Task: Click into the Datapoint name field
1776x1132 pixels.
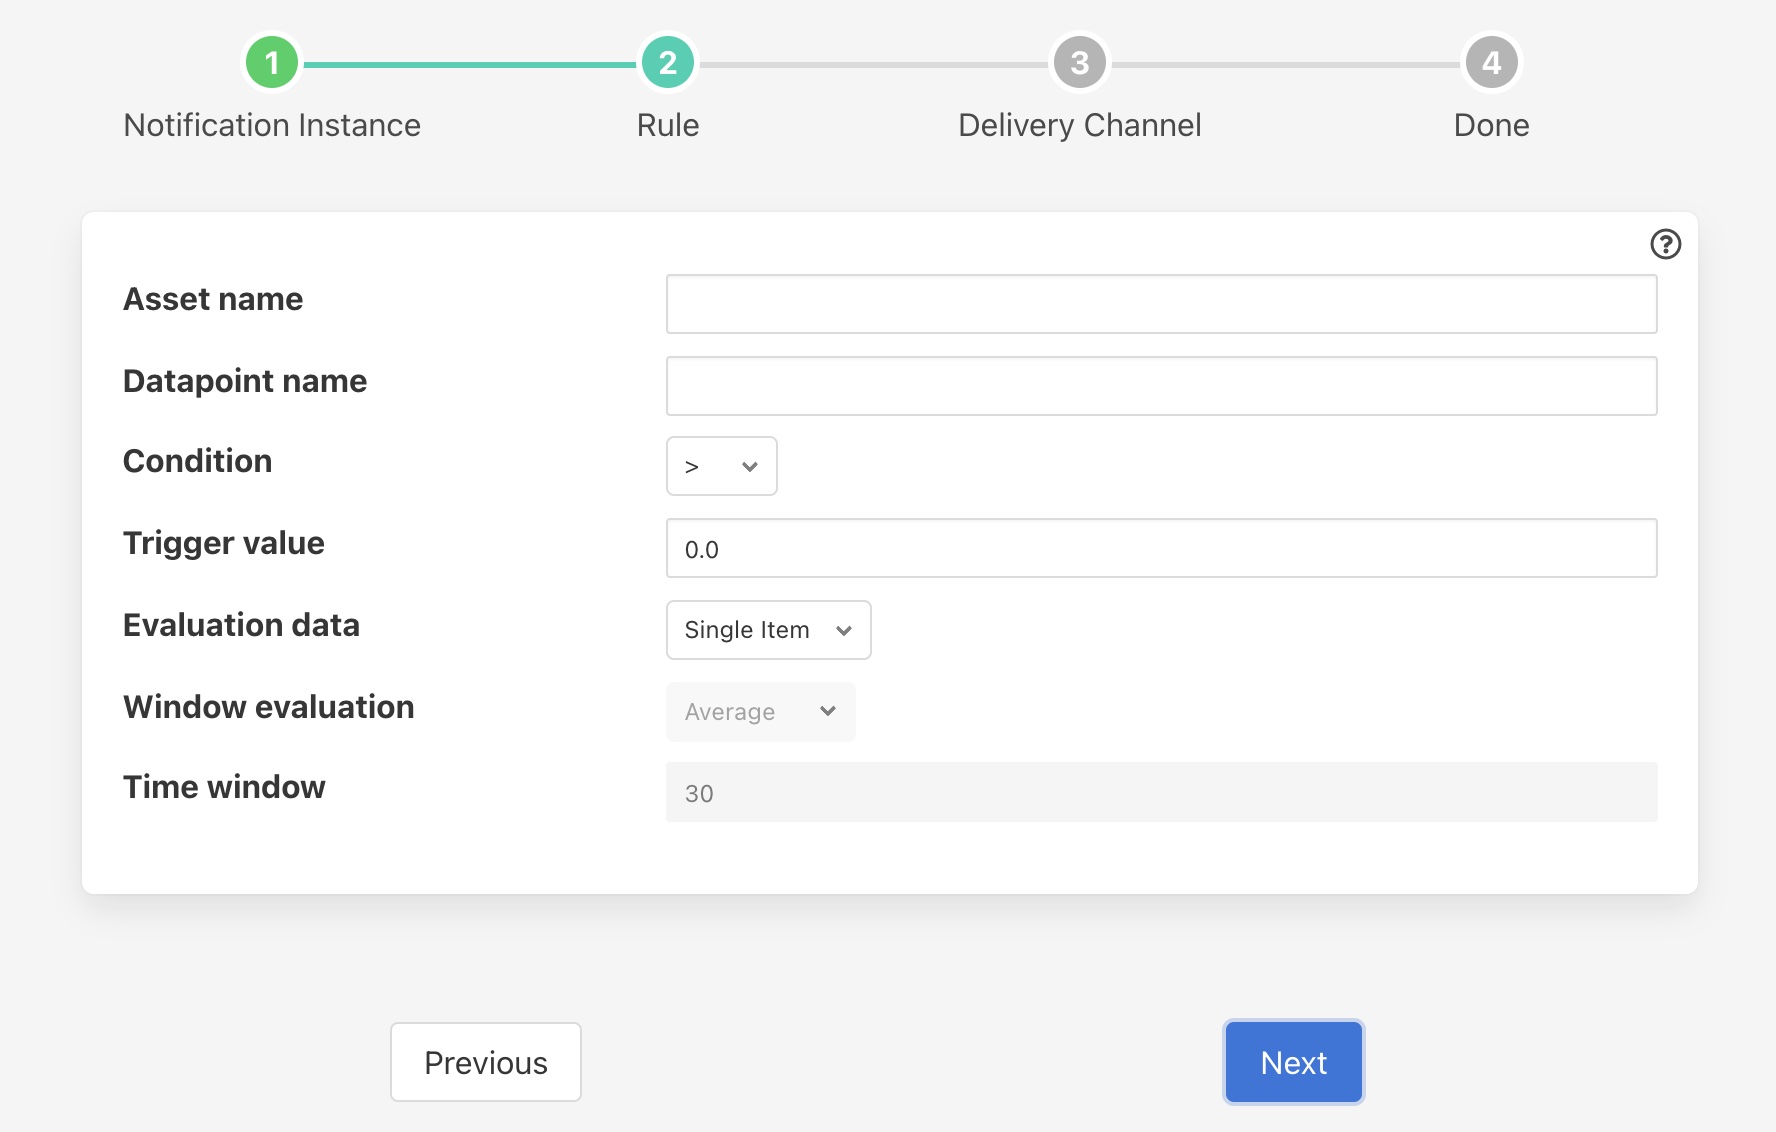Action: tap(1161, 386)
